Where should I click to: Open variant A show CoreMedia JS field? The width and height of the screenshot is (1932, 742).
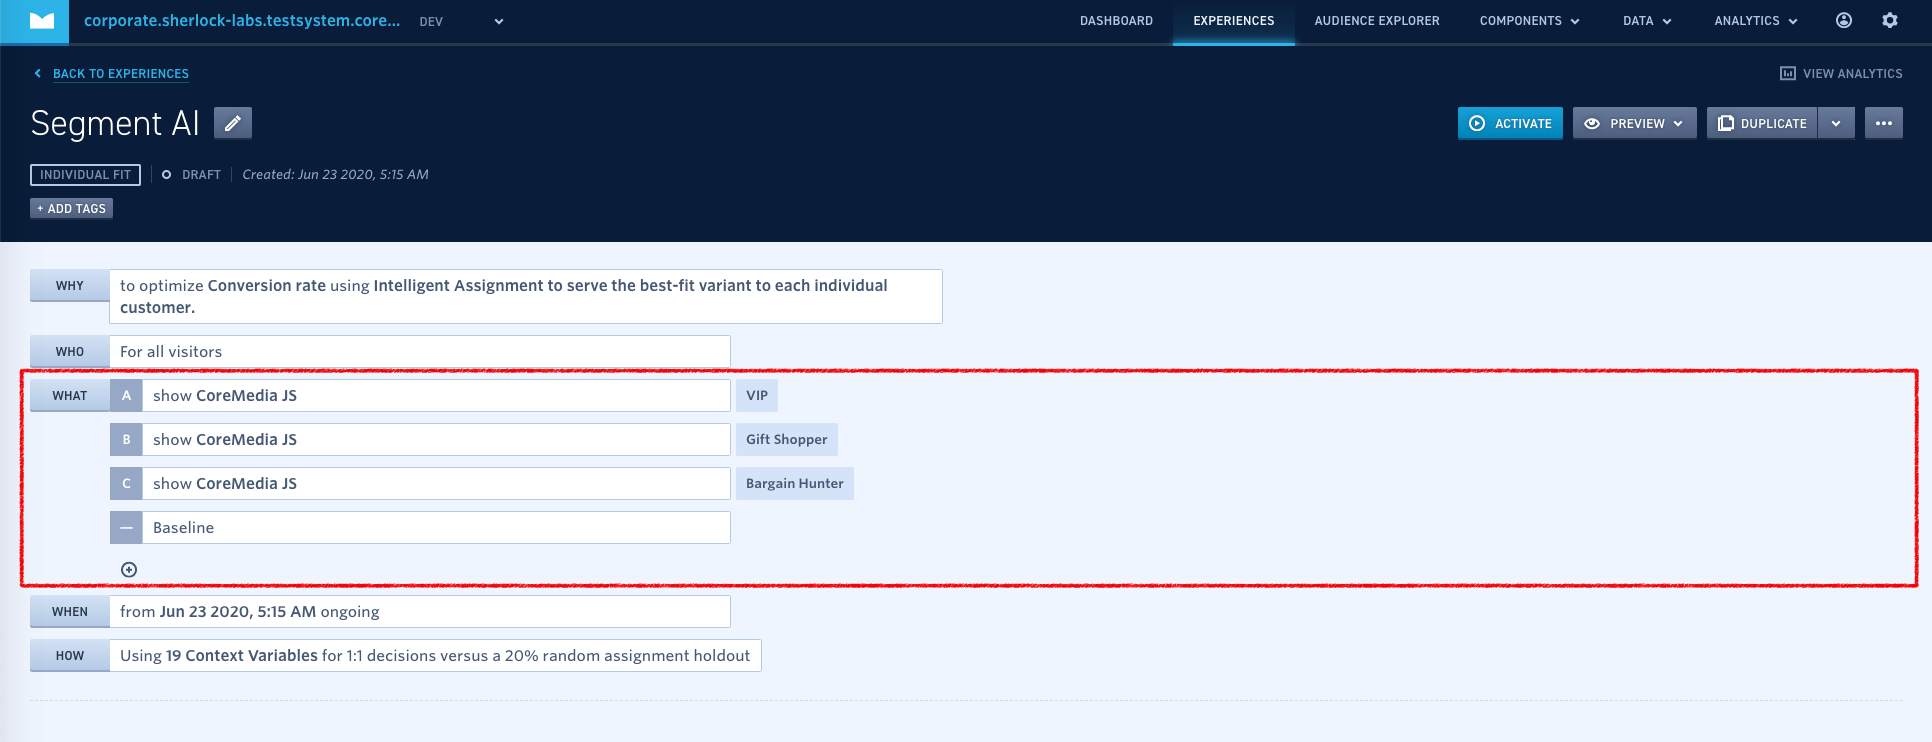(436, 395)
